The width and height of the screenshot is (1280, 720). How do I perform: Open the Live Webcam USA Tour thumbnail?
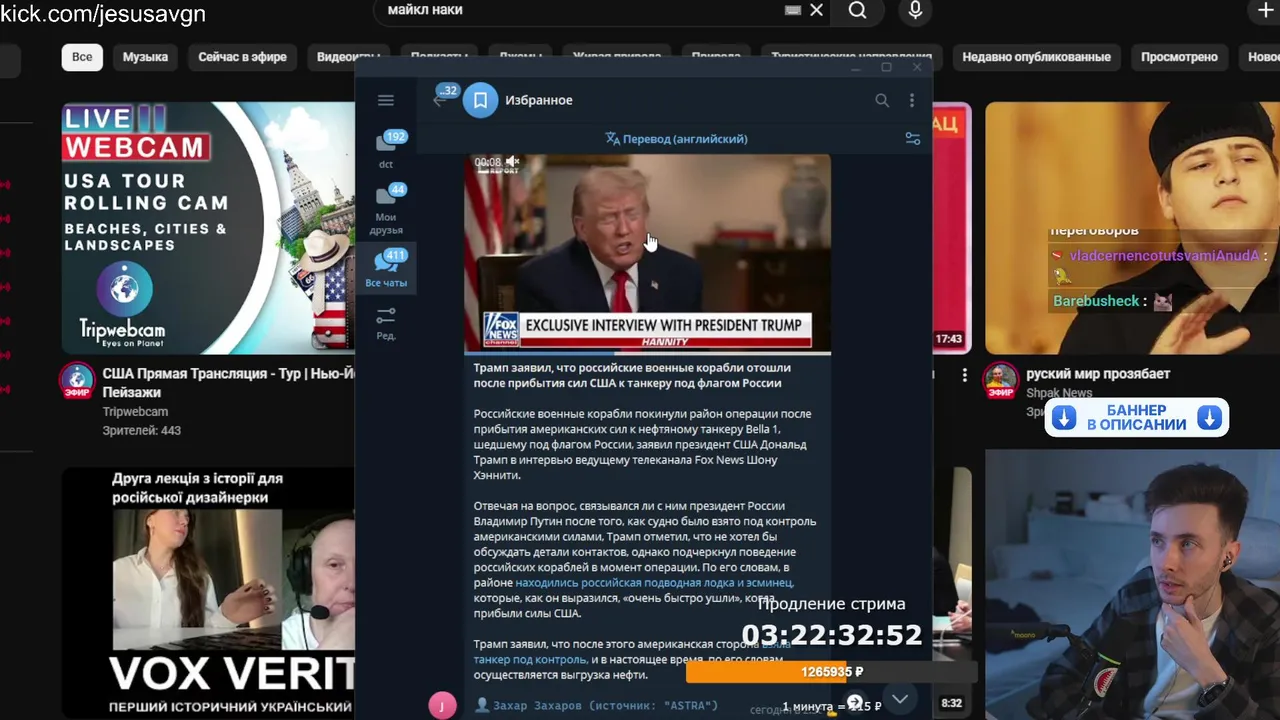[x=208, y=228]
